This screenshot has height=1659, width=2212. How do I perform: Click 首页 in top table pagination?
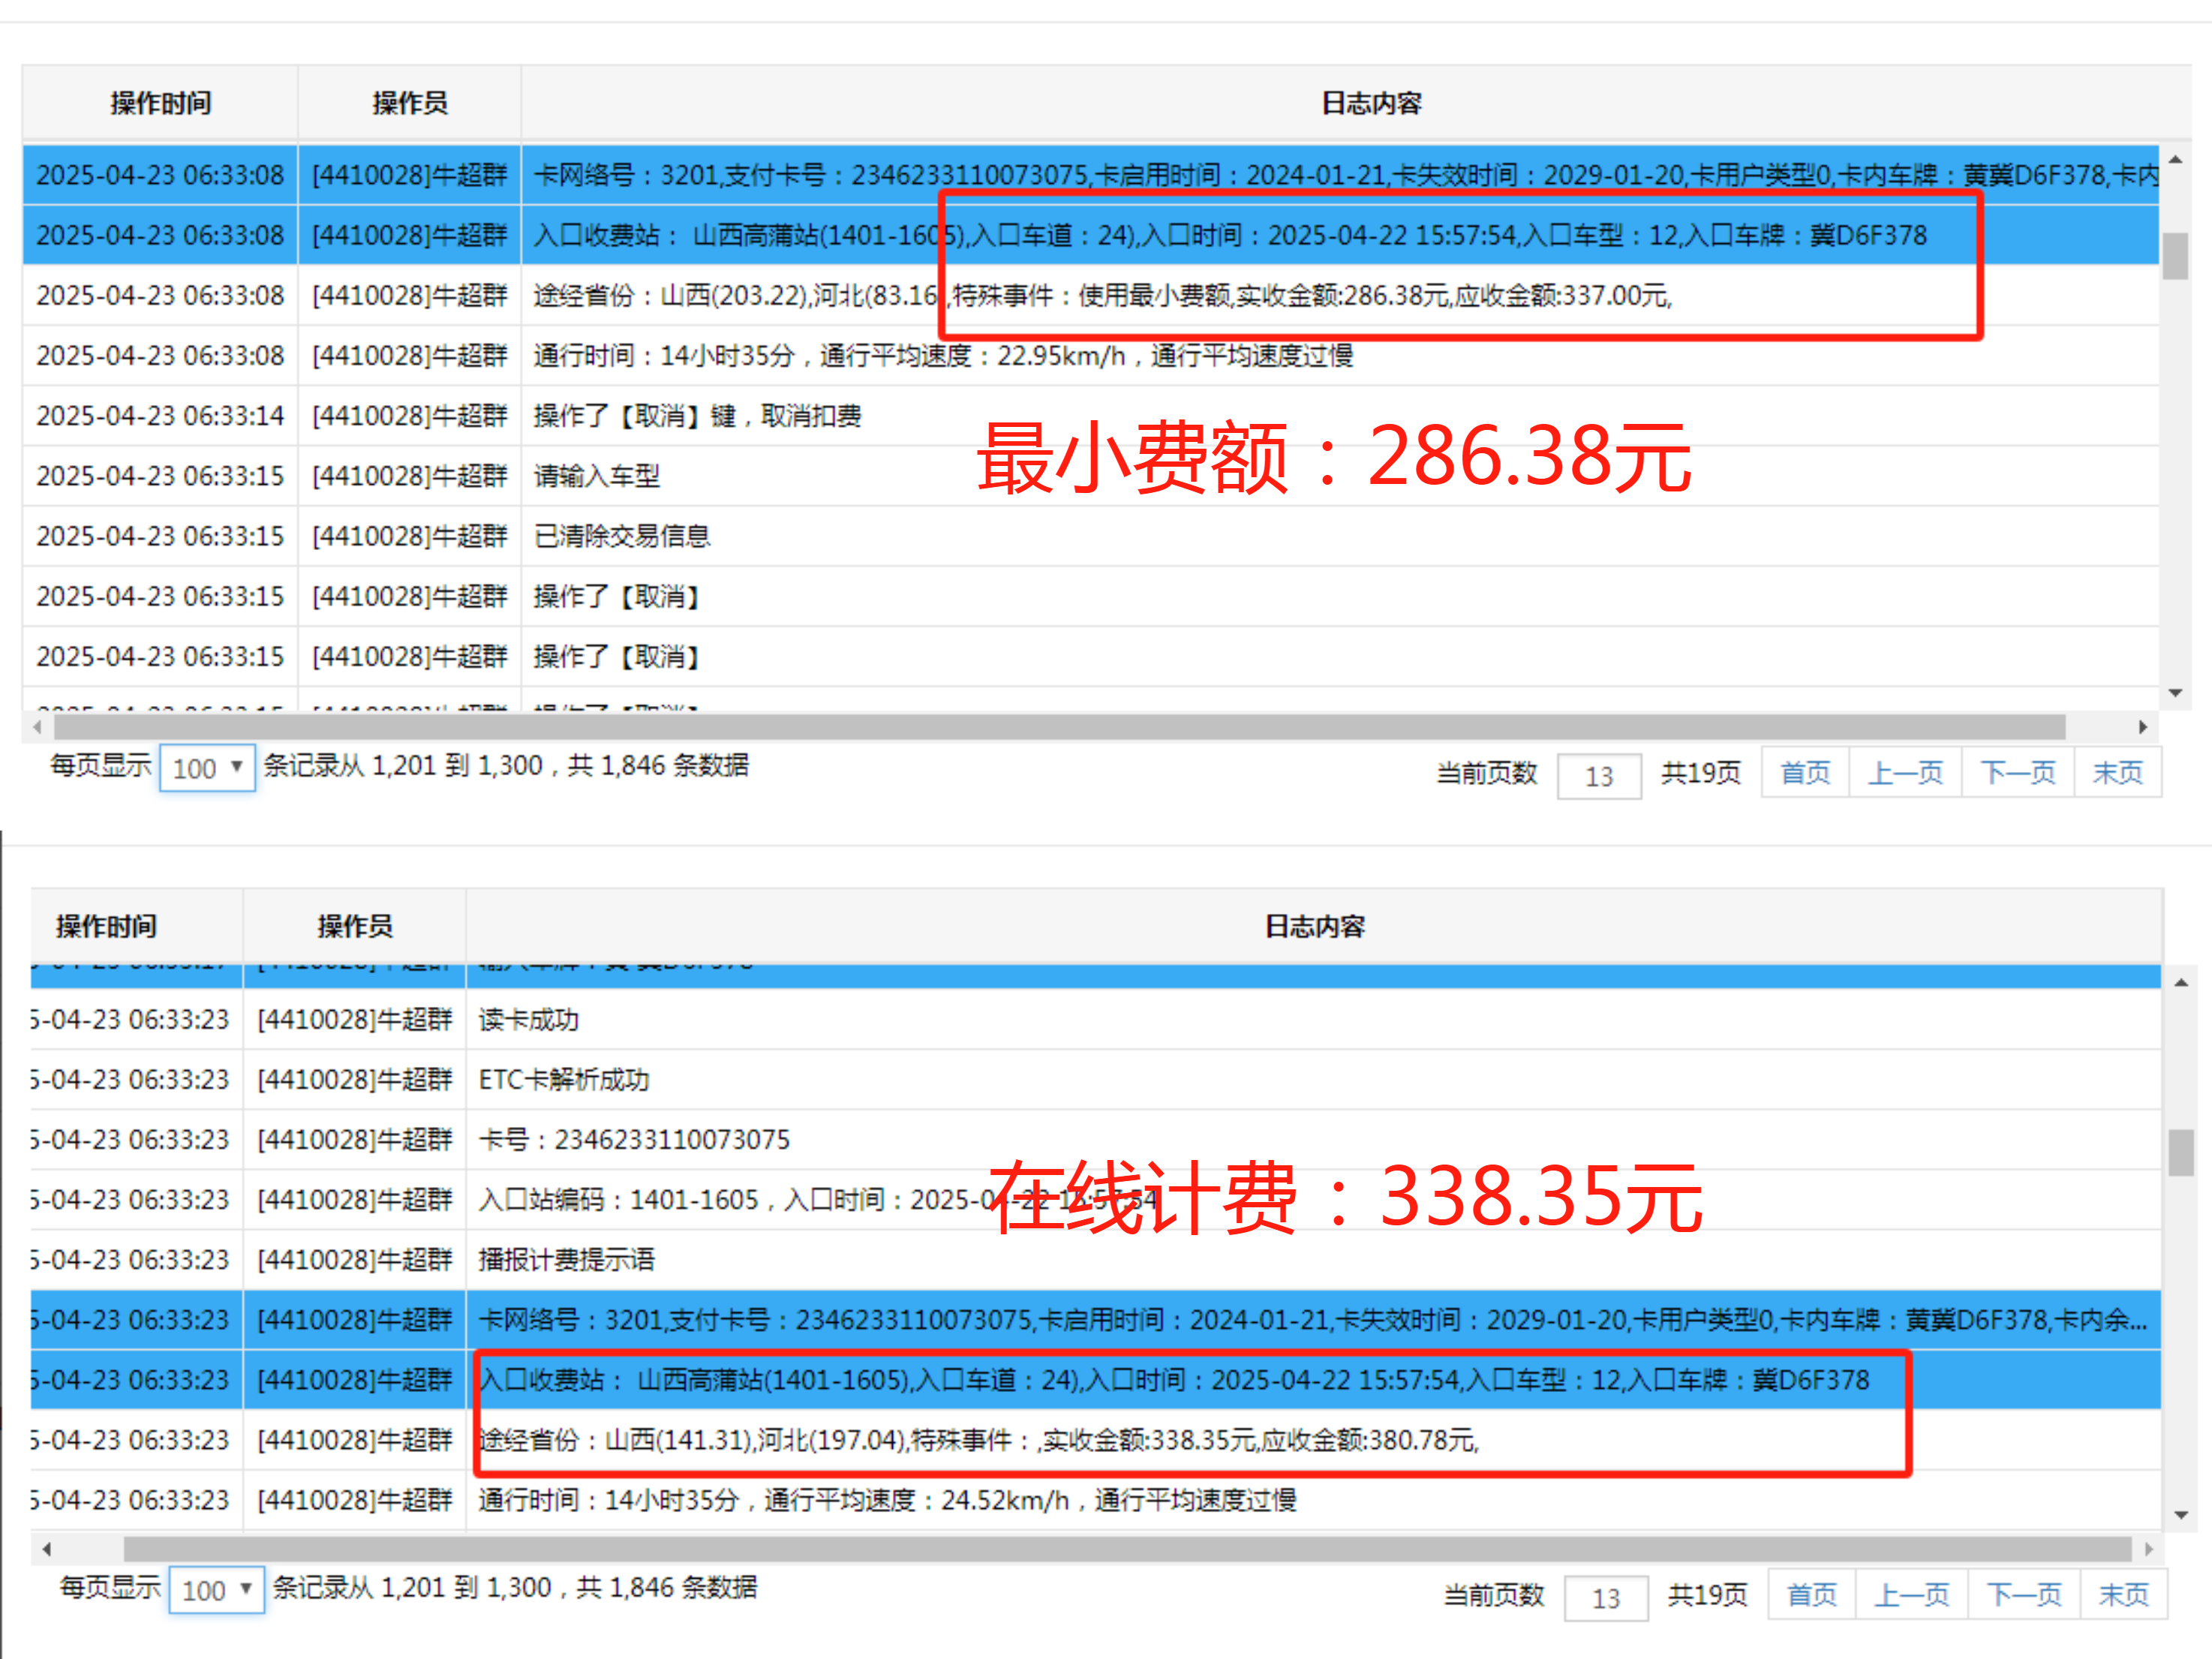pyautogui.click(x=1805, y=773)
